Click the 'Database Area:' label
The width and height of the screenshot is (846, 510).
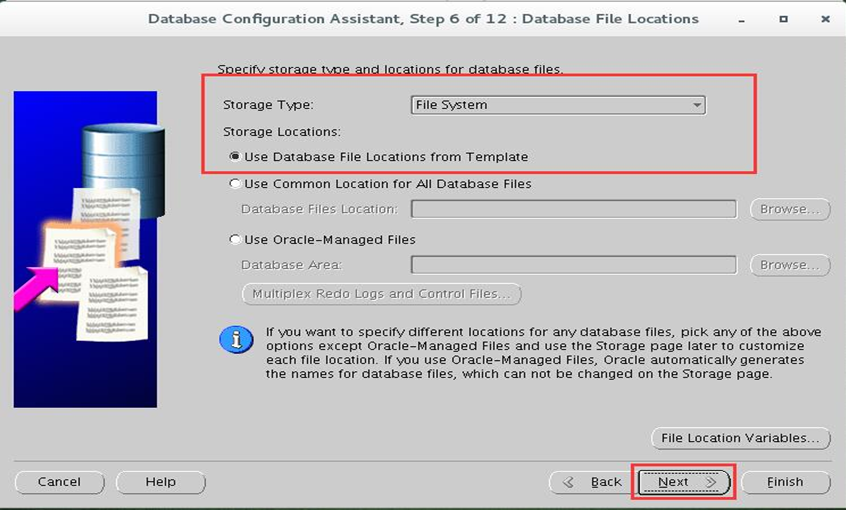tap(292, 265)
